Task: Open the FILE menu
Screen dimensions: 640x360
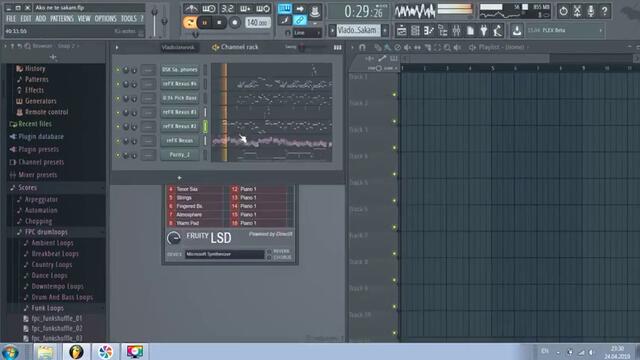Action: click(x=11, y=19)
